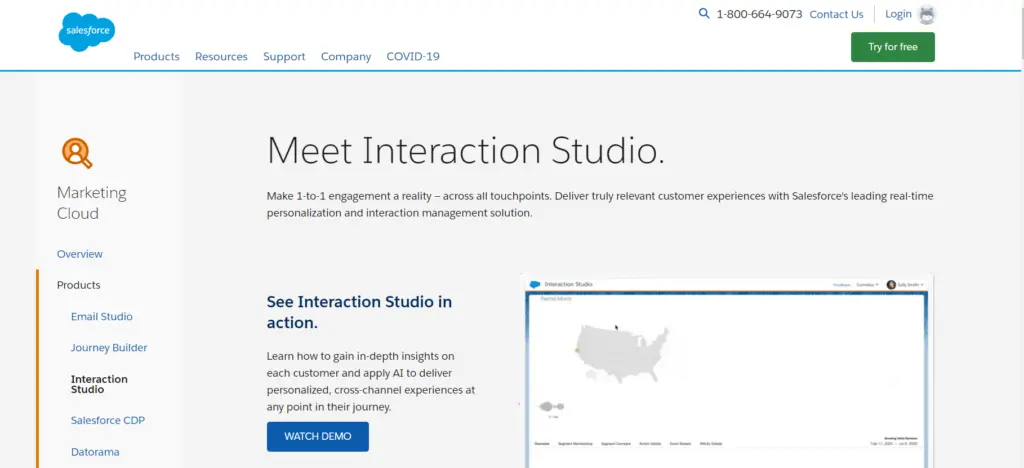Select Overview in the sidebar

[x=80, y=254]
